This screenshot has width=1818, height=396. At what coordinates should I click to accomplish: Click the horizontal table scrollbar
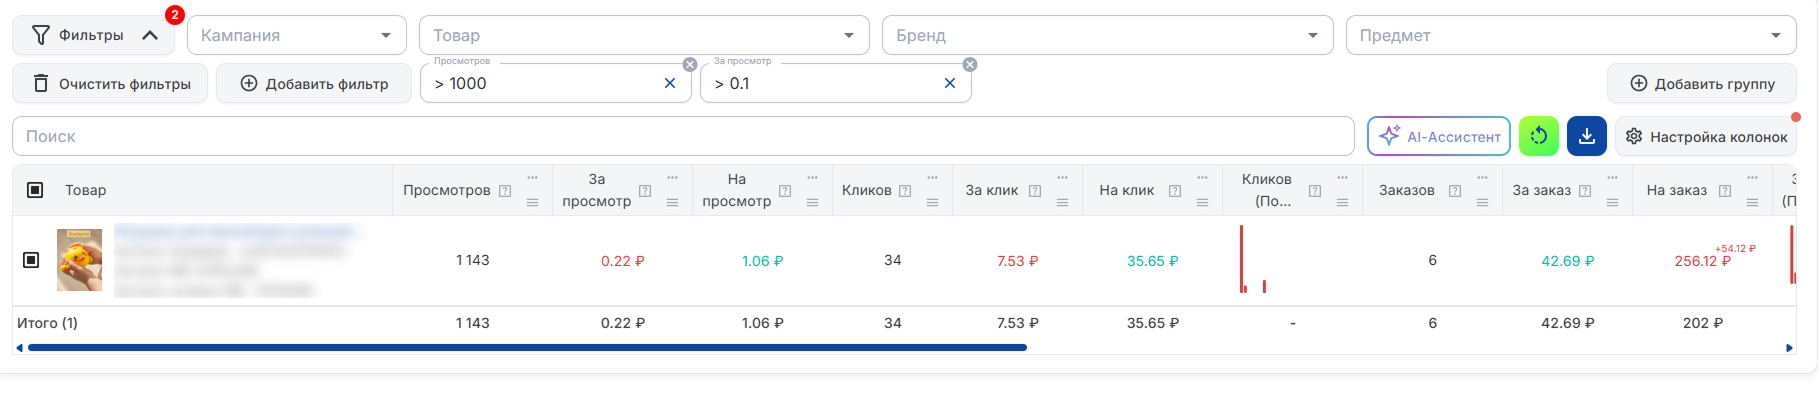point(527,348)
